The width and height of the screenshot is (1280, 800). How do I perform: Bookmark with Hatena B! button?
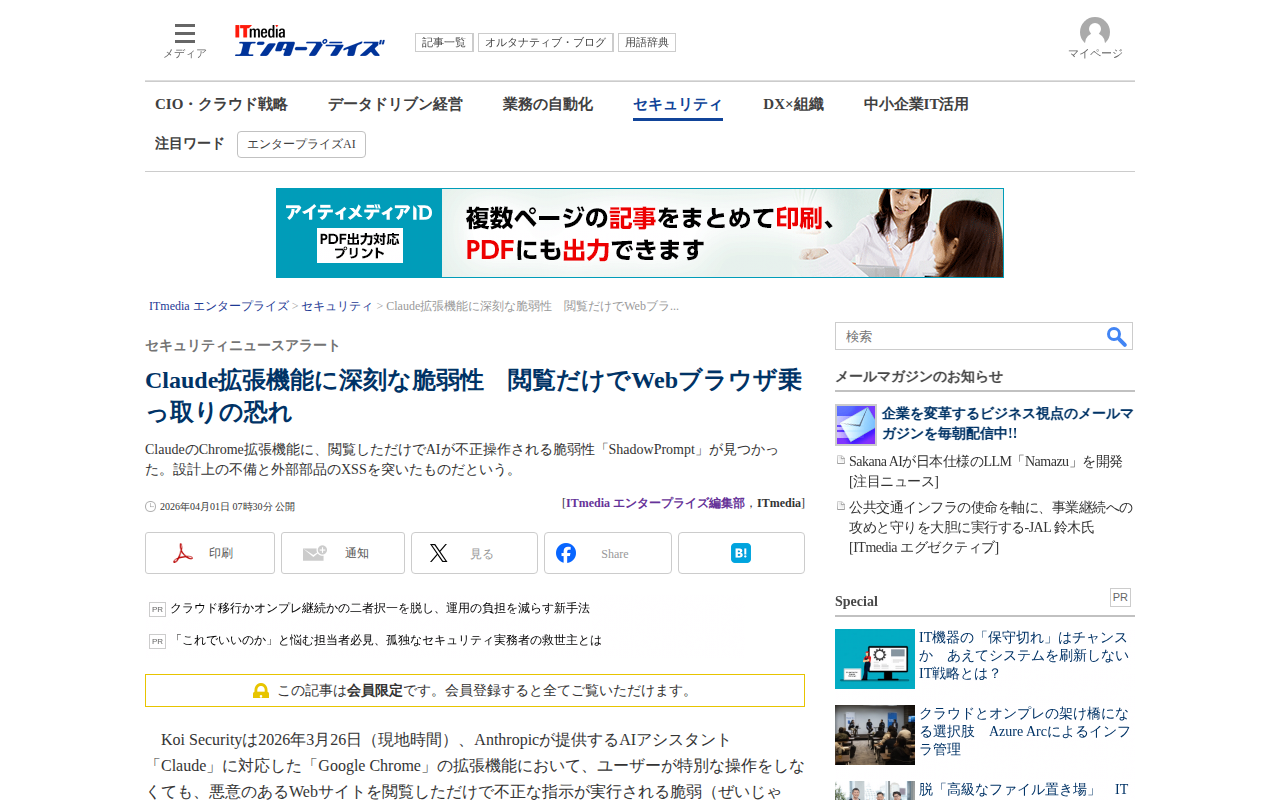741,553
